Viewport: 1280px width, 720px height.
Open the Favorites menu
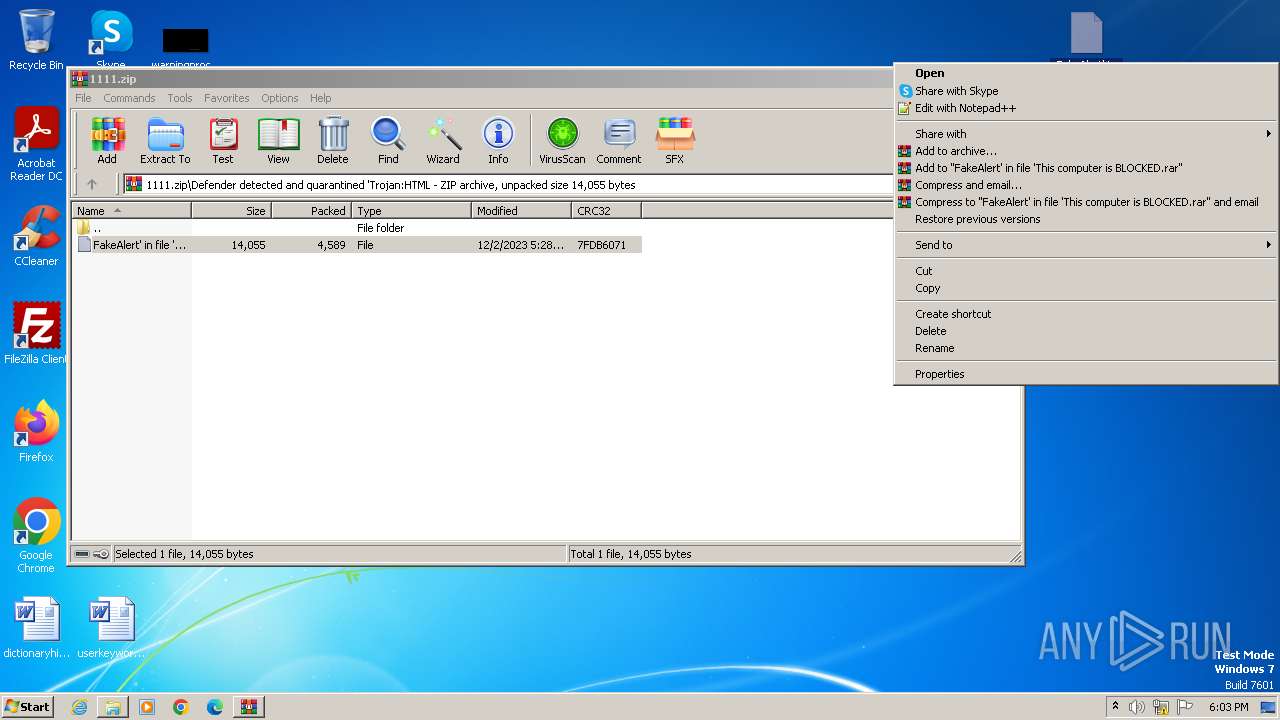227,98
